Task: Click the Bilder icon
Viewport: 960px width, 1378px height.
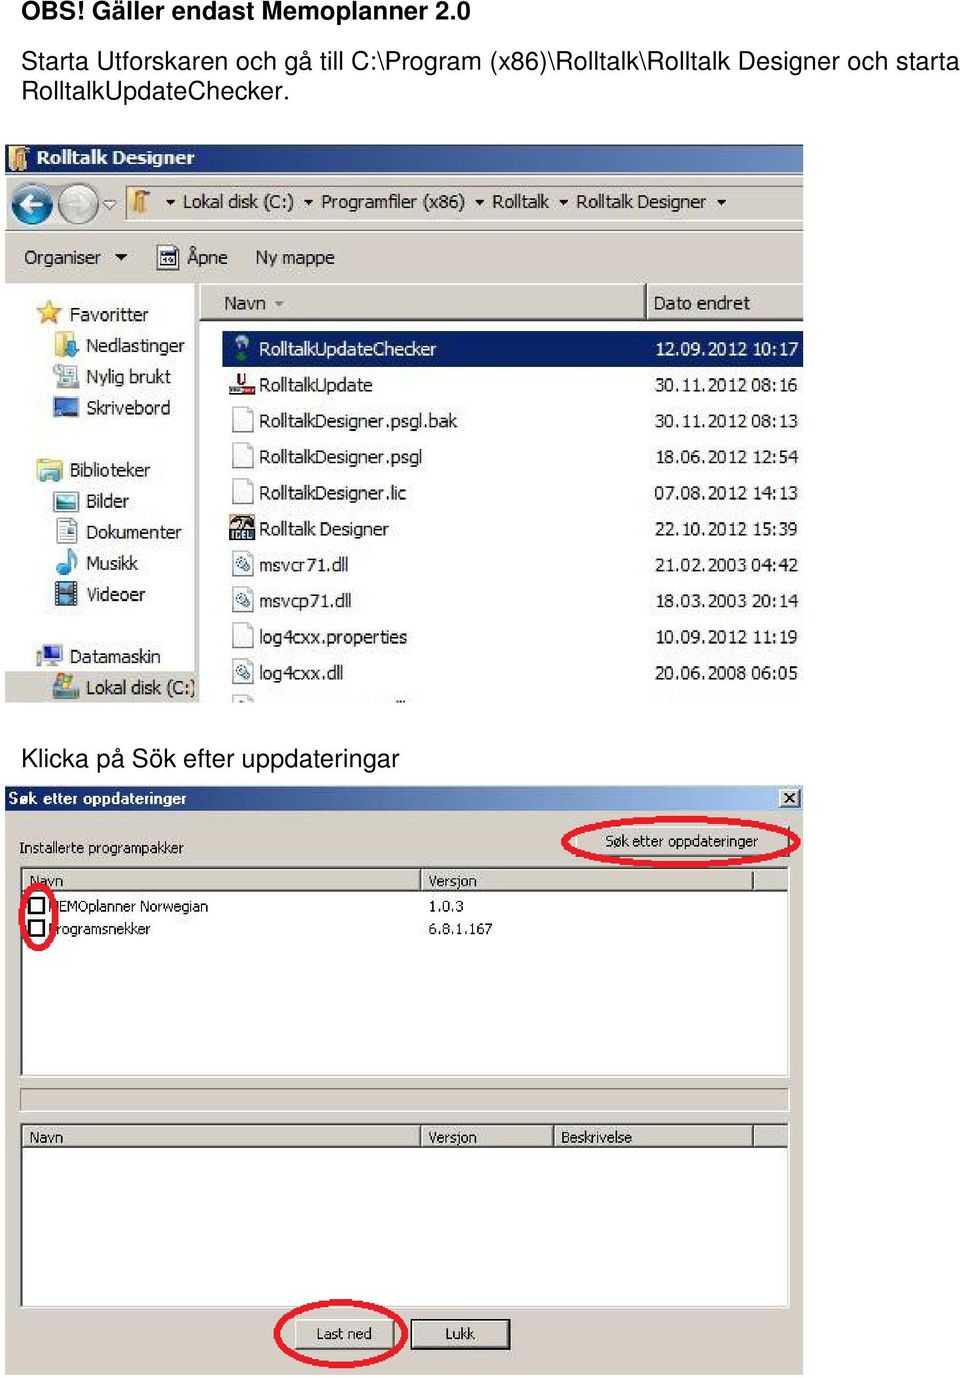Action: coord(66,501)
